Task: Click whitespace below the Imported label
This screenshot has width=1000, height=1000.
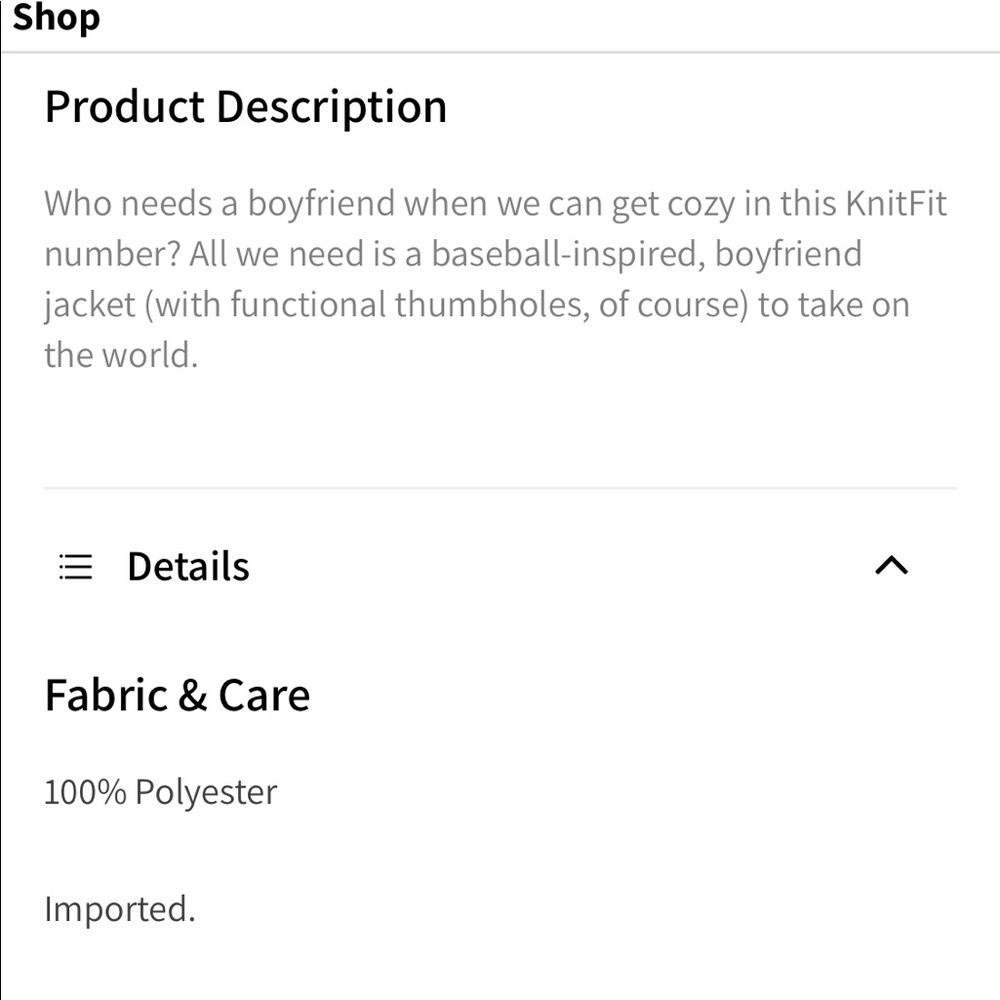Action: coord(500,965)
